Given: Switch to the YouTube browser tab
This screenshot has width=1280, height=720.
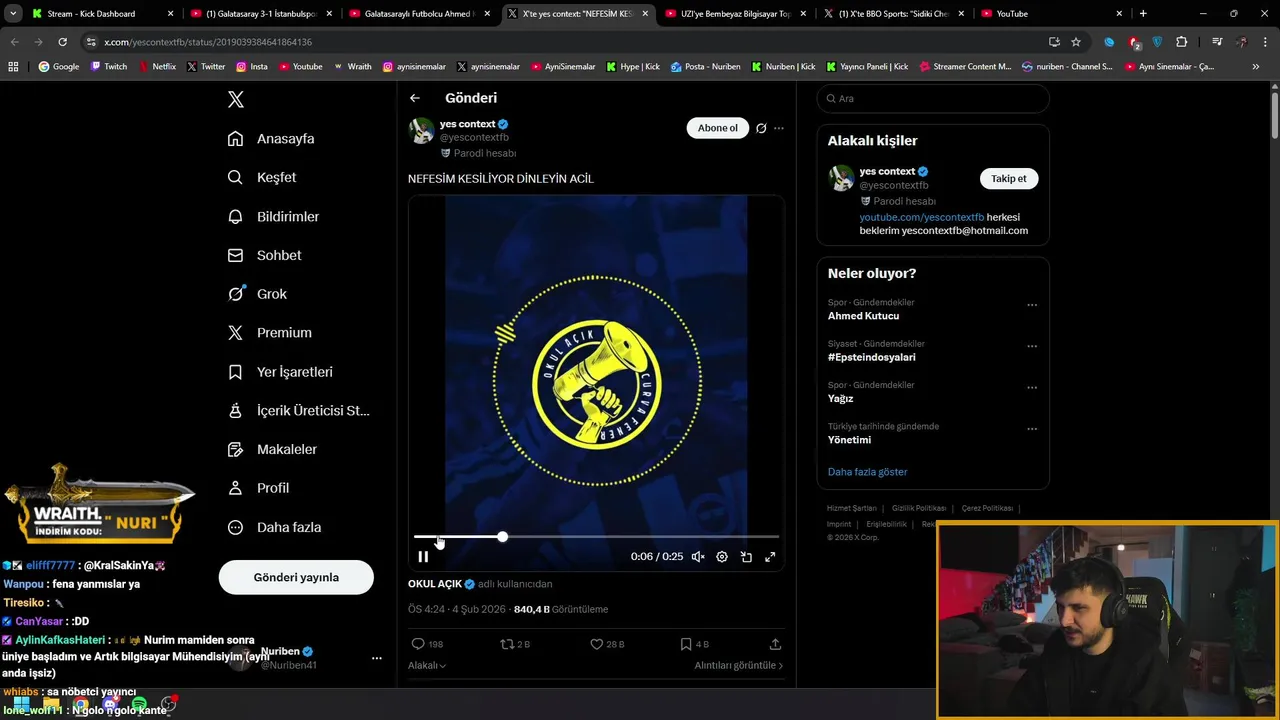Looking at the screenshot, I should coord(1050,14).
